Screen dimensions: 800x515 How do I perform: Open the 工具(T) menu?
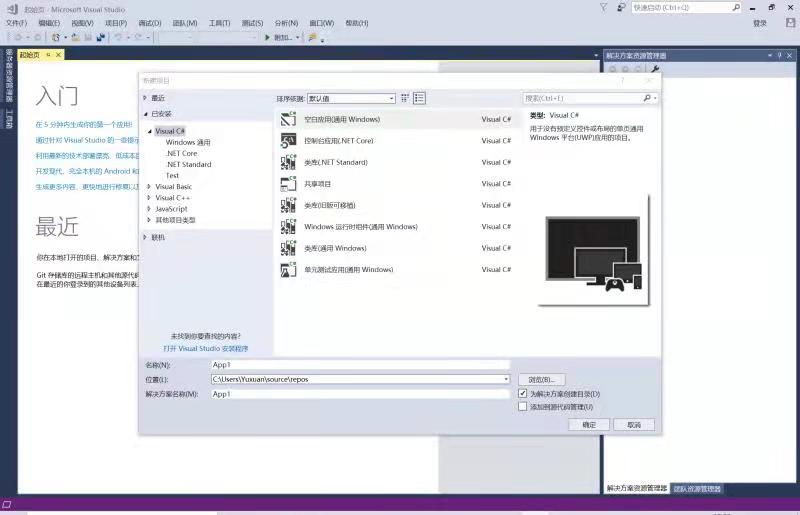click(219, 23)
